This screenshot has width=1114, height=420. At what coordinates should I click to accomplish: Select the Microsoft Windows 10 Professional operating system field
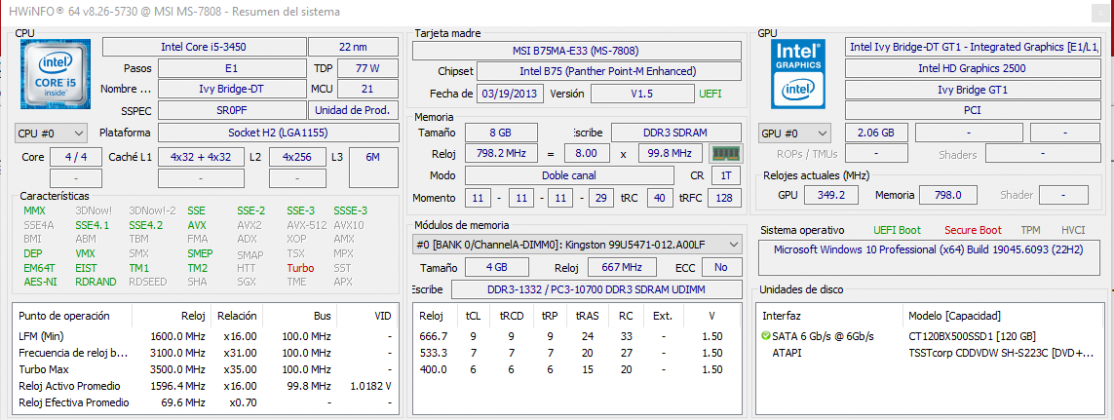(929, 258)
